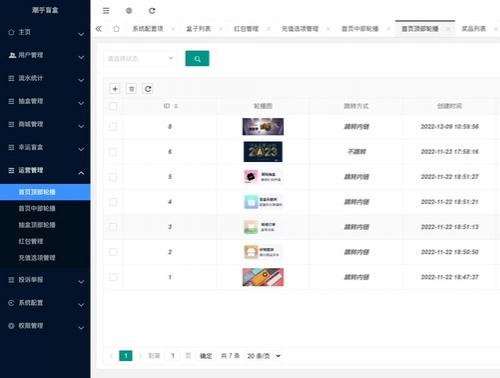Click the page number jump input field
Image resolution: width=500 pixels, height=378 pixels.
tap(173, 356)
